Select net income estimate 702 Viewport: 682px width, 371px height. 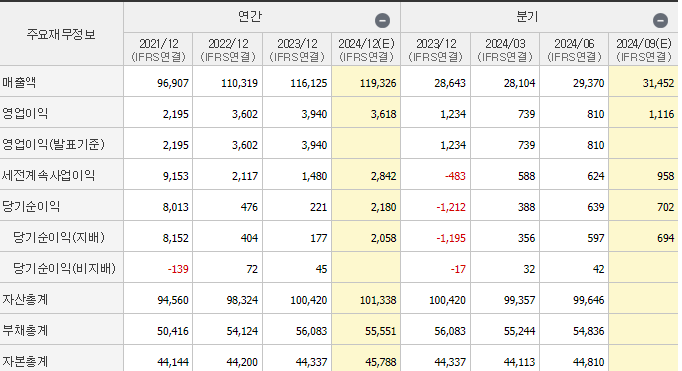point(665,207)
